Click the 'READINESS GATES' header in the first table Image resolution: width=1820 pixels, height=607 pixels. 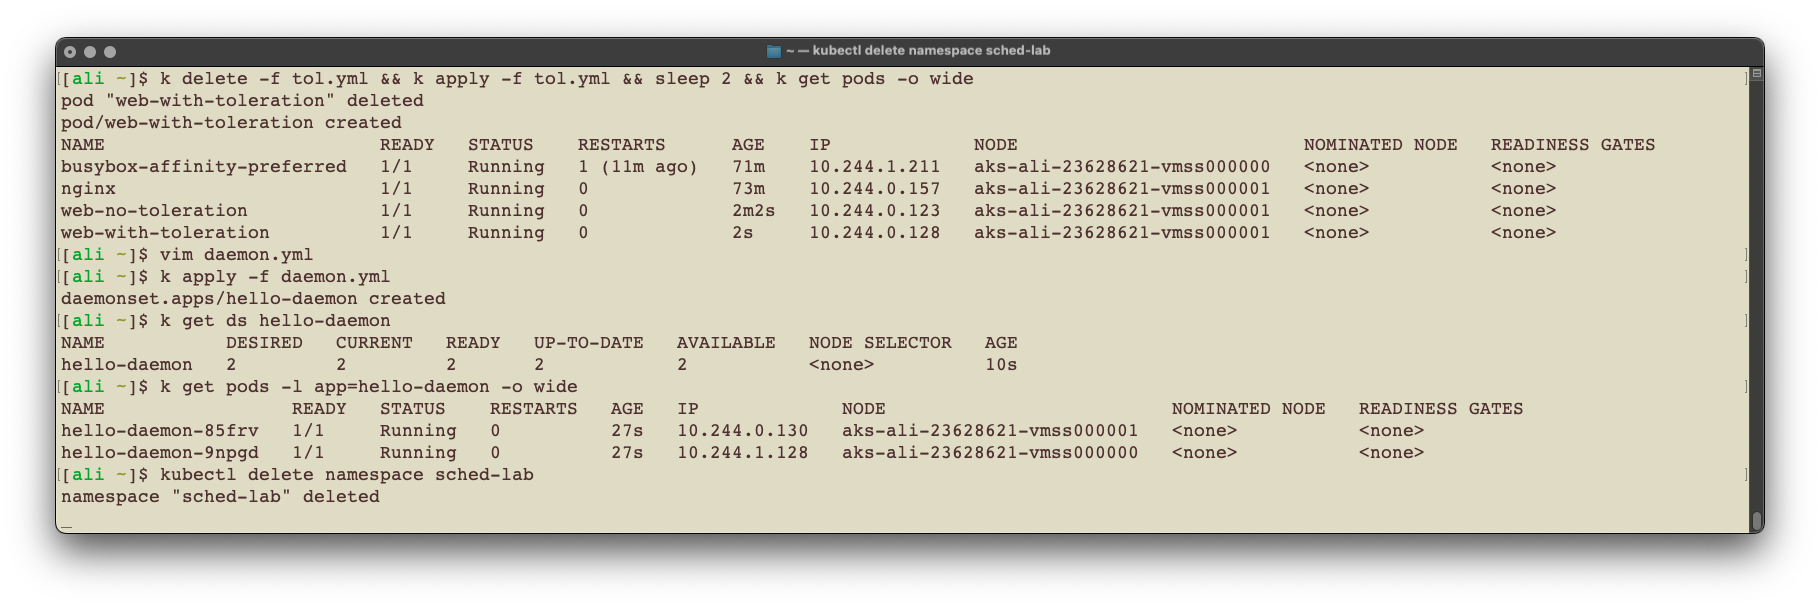(x=1572, y=145)
